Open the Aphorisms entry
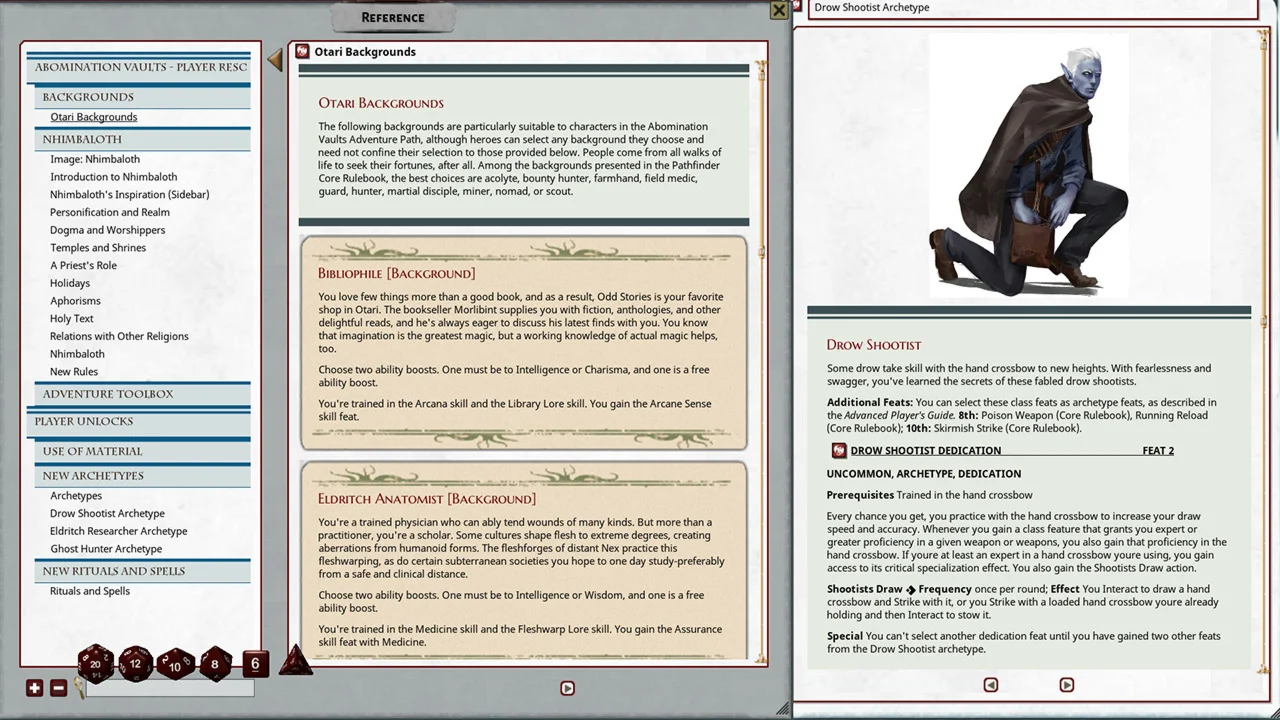Viewport: 1280px width, 720px height. 75,301
